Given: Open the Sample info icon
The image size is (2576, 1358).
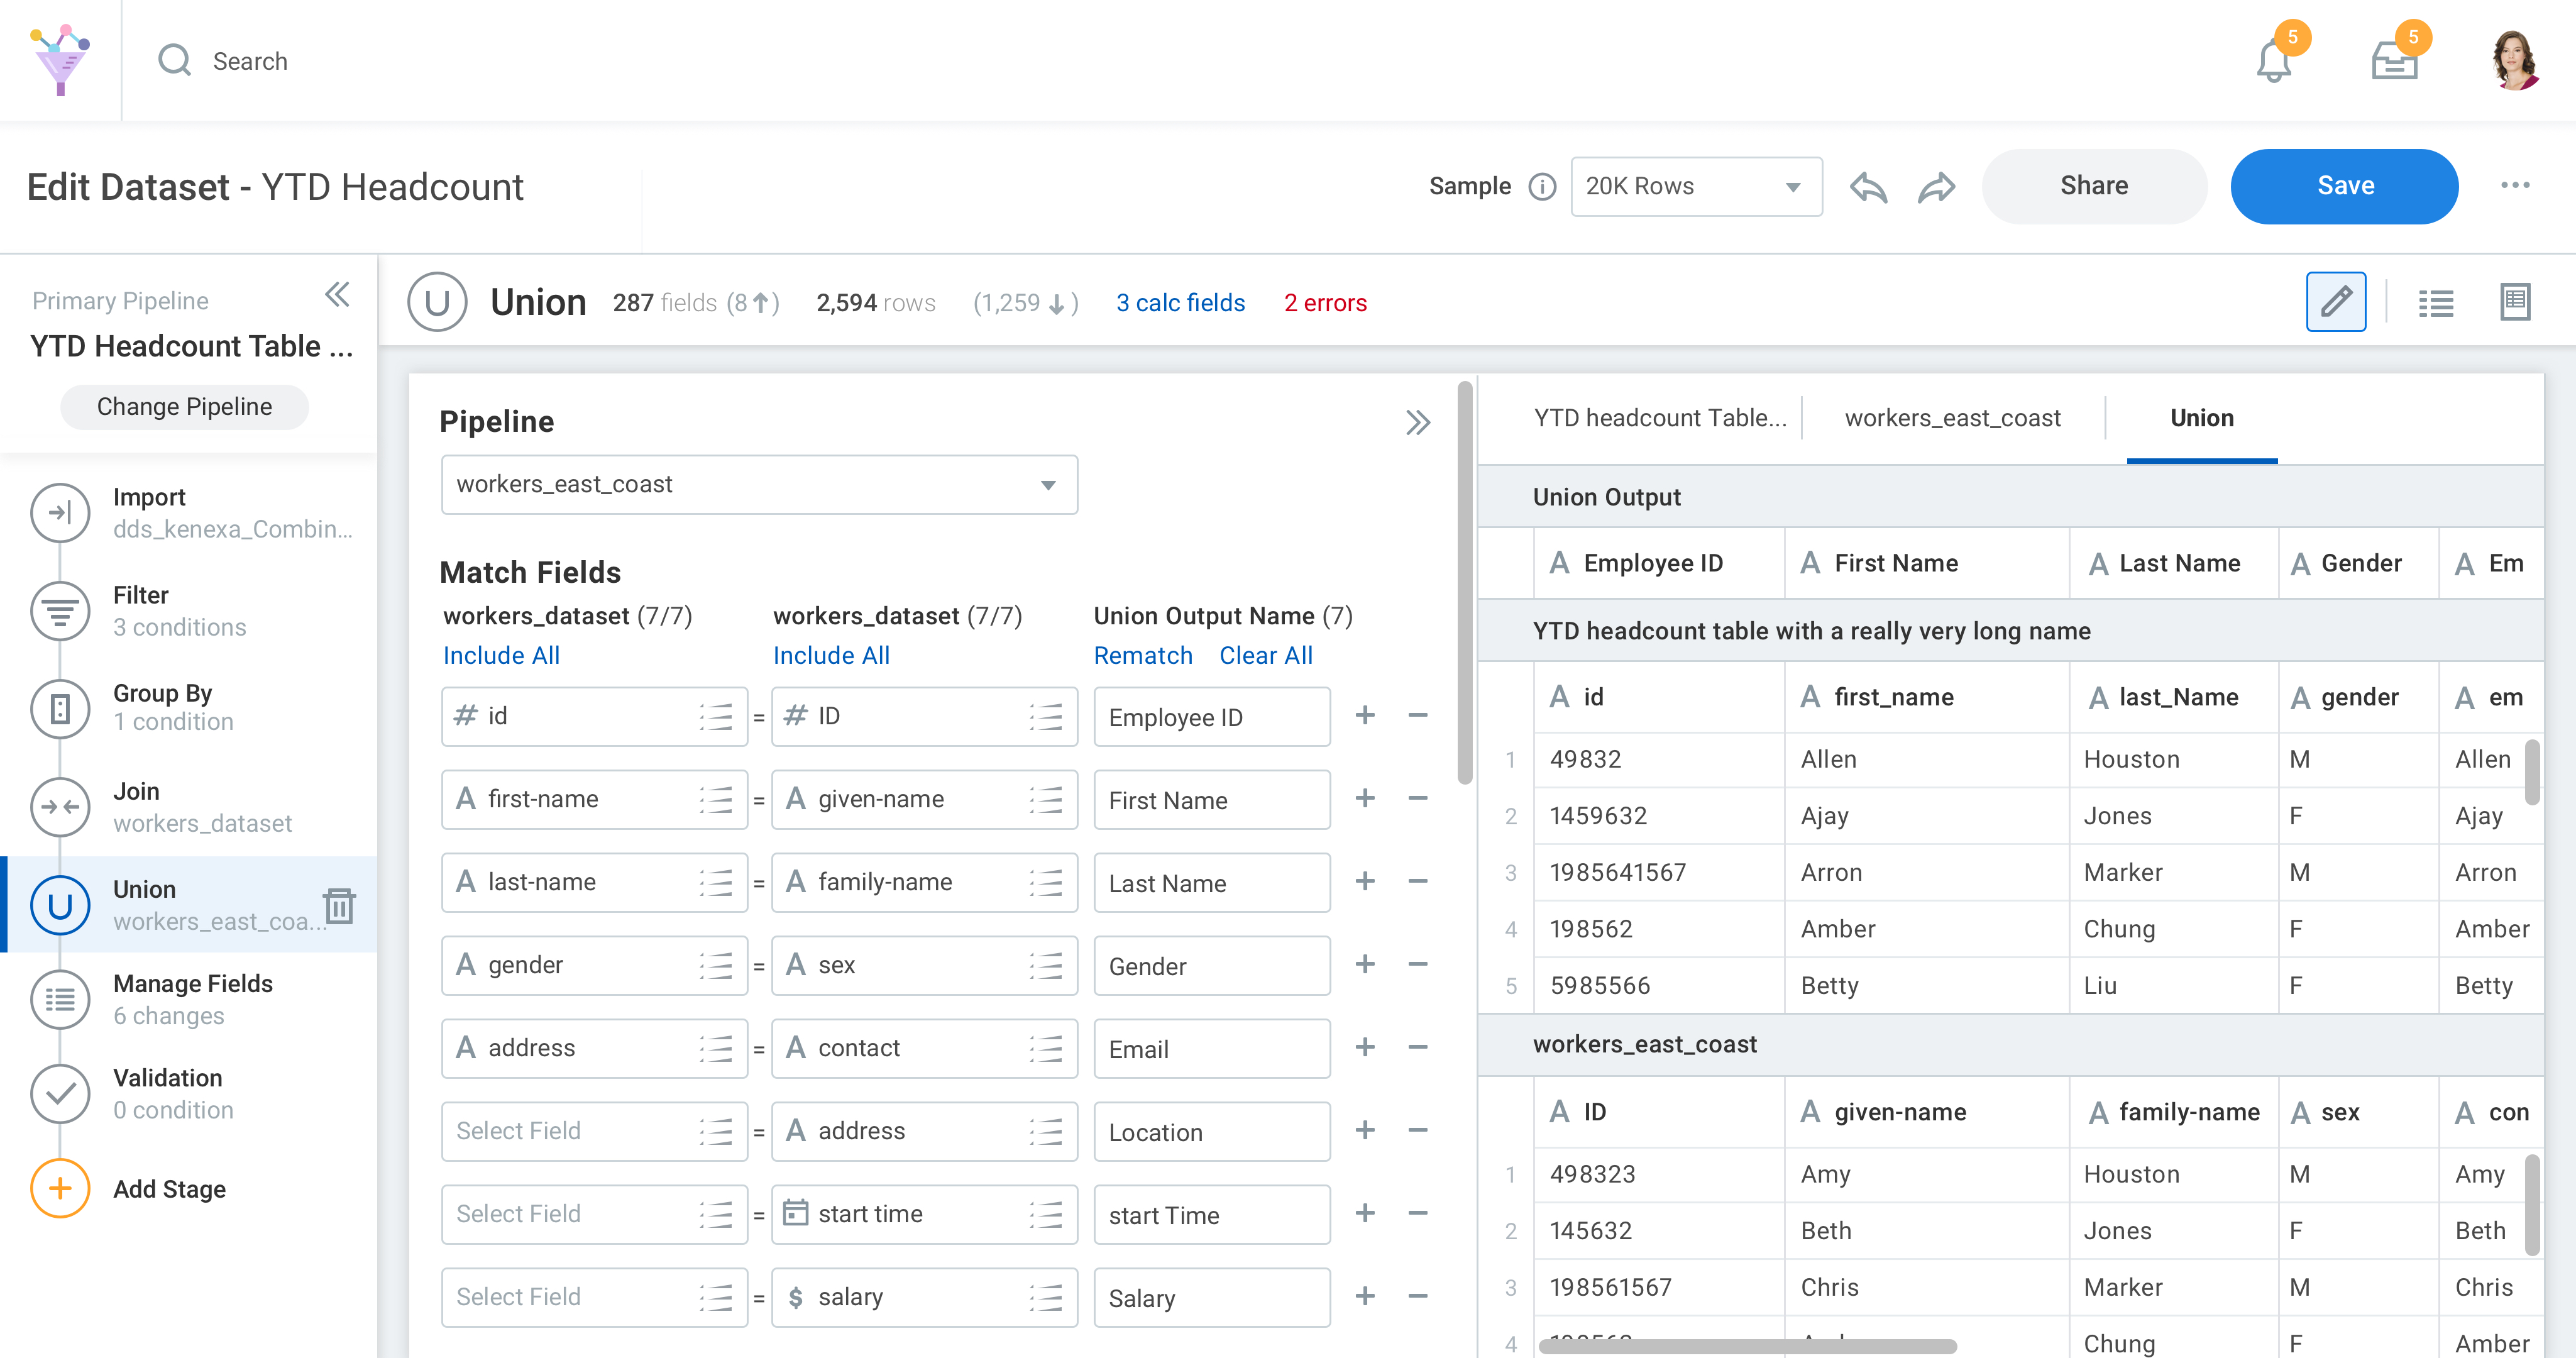Looking at the screenshot, I should click(1542, 187).
